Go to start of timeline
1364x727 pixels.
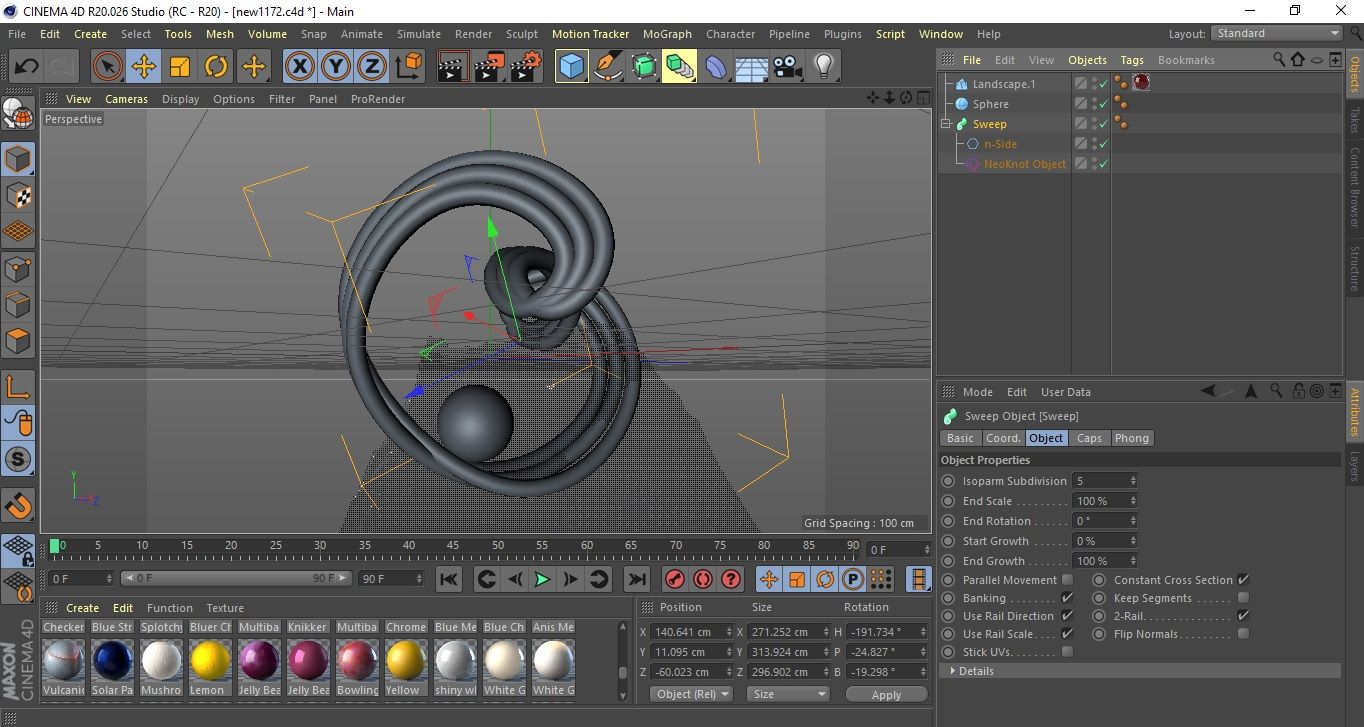click(449, 579)
